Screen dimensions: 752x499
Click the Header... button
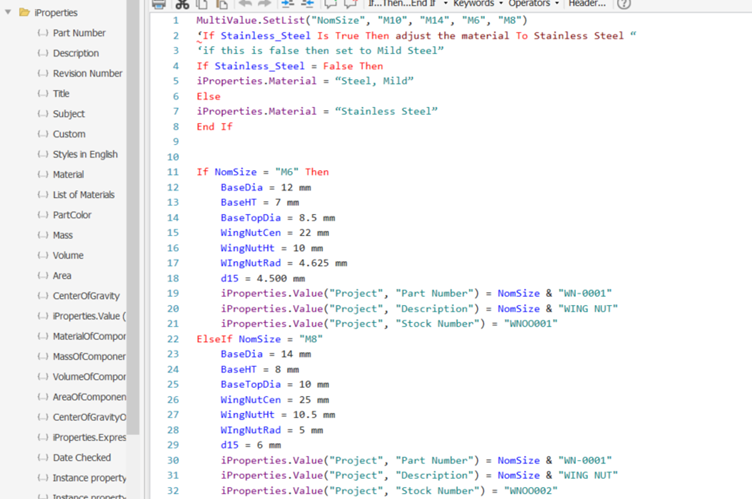click(587, 3)
